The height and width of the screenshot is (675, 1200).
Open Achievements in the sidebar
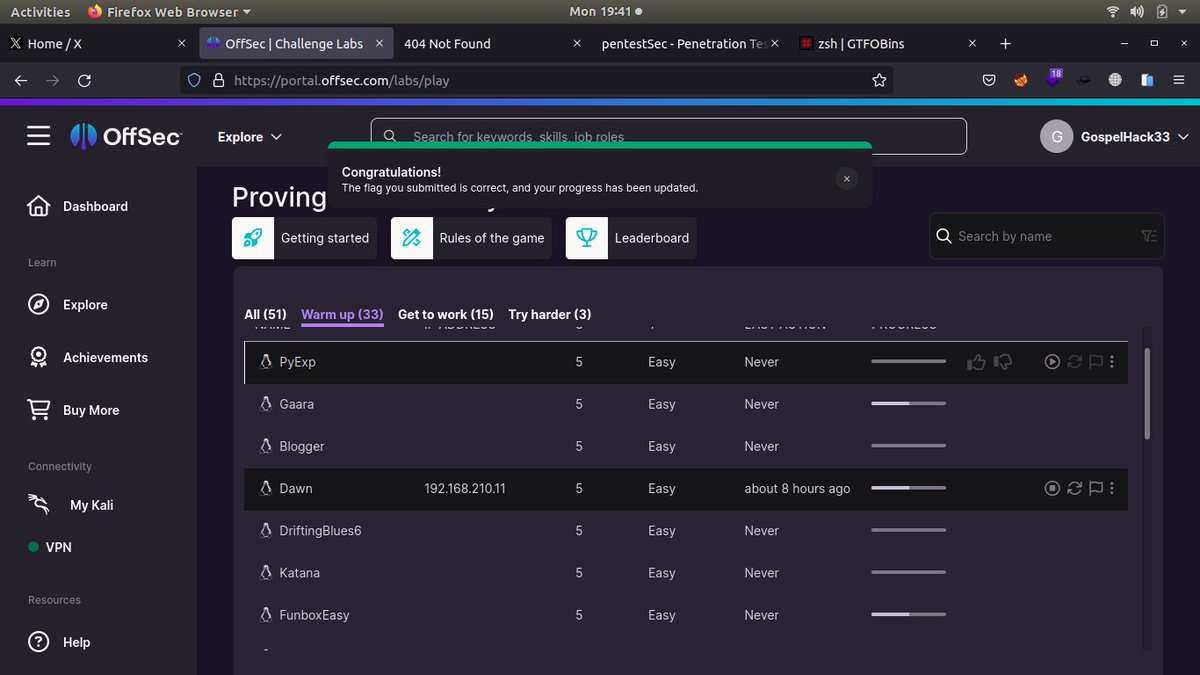[88, 357]
